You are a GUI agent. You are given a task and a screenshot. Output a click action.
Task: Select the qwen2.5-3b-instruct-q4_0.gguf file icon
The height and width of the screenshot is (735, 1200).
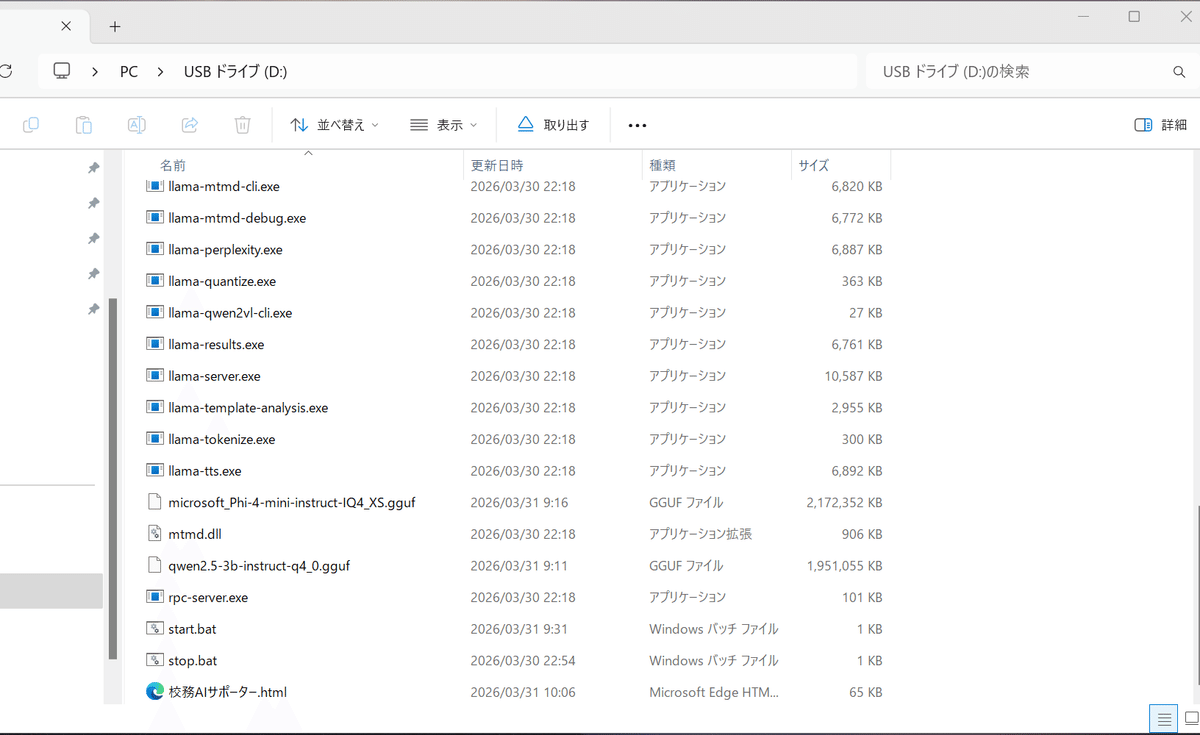(154, 565)
